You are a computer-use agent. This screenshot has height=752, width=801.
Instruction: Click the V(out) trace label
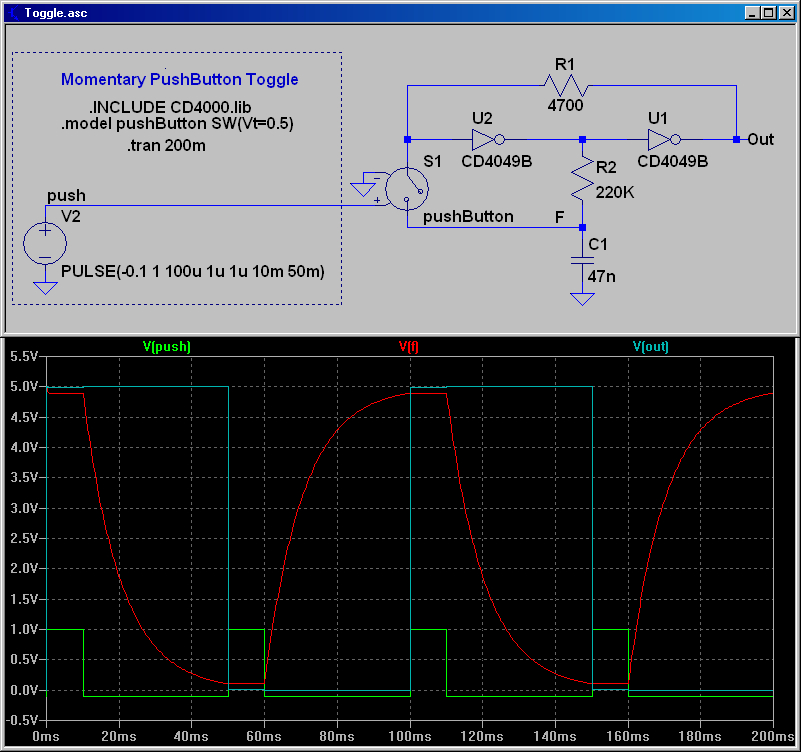(651, 346)
